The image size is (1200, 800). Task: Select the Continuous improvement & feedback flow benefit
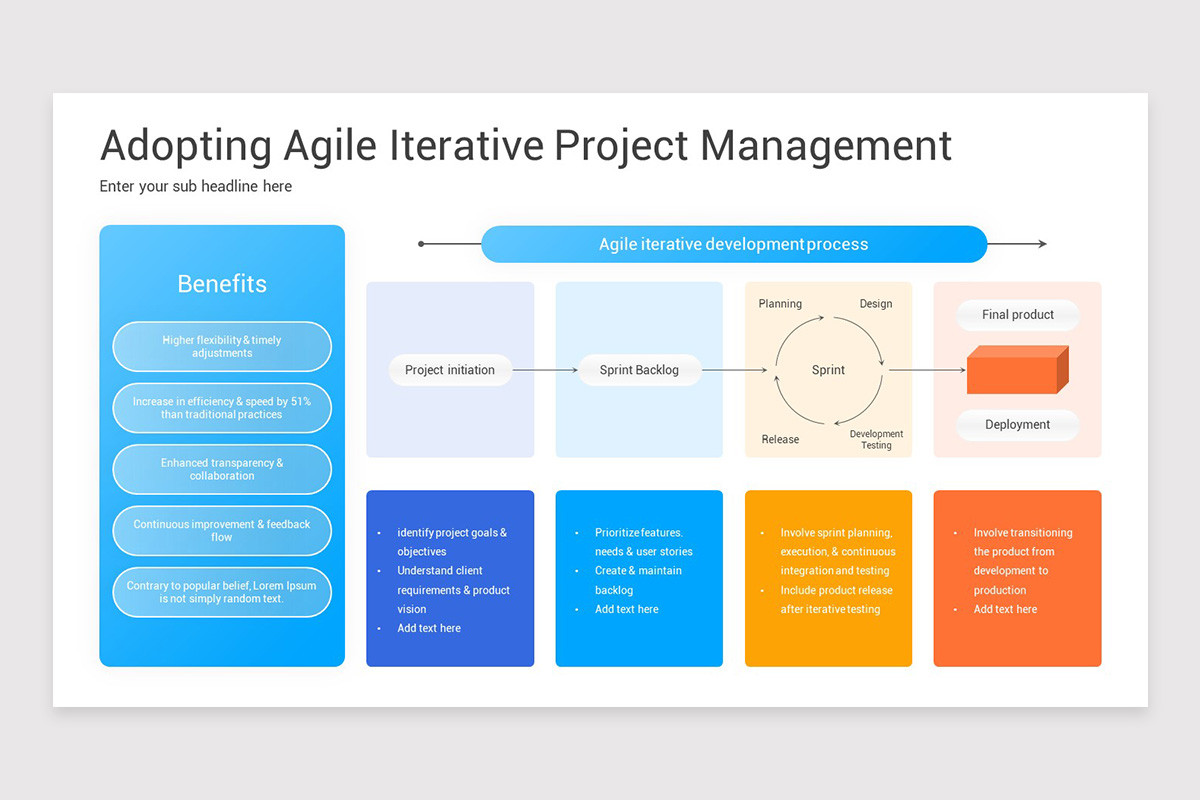pos(221,530)
